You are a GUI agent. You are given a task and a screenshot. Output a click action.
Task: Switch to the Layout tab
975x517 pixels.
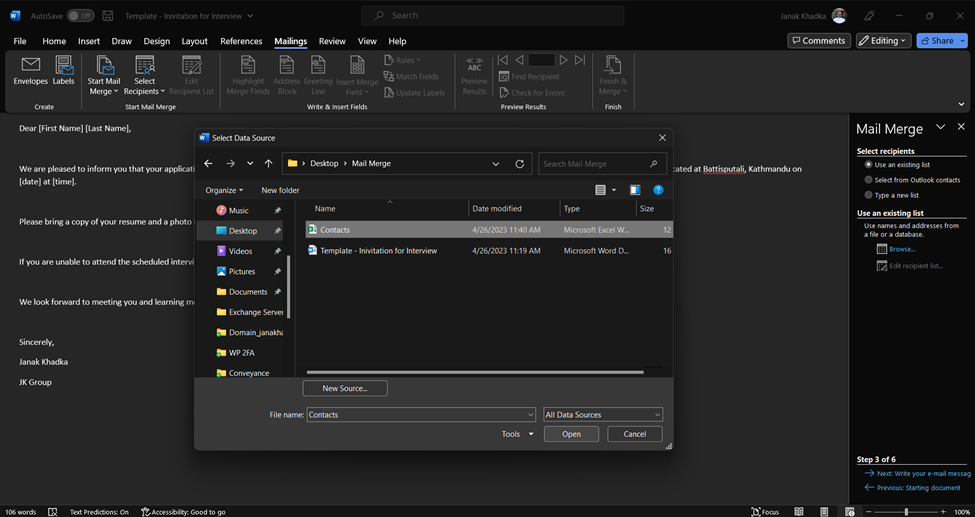pos(195,41)
